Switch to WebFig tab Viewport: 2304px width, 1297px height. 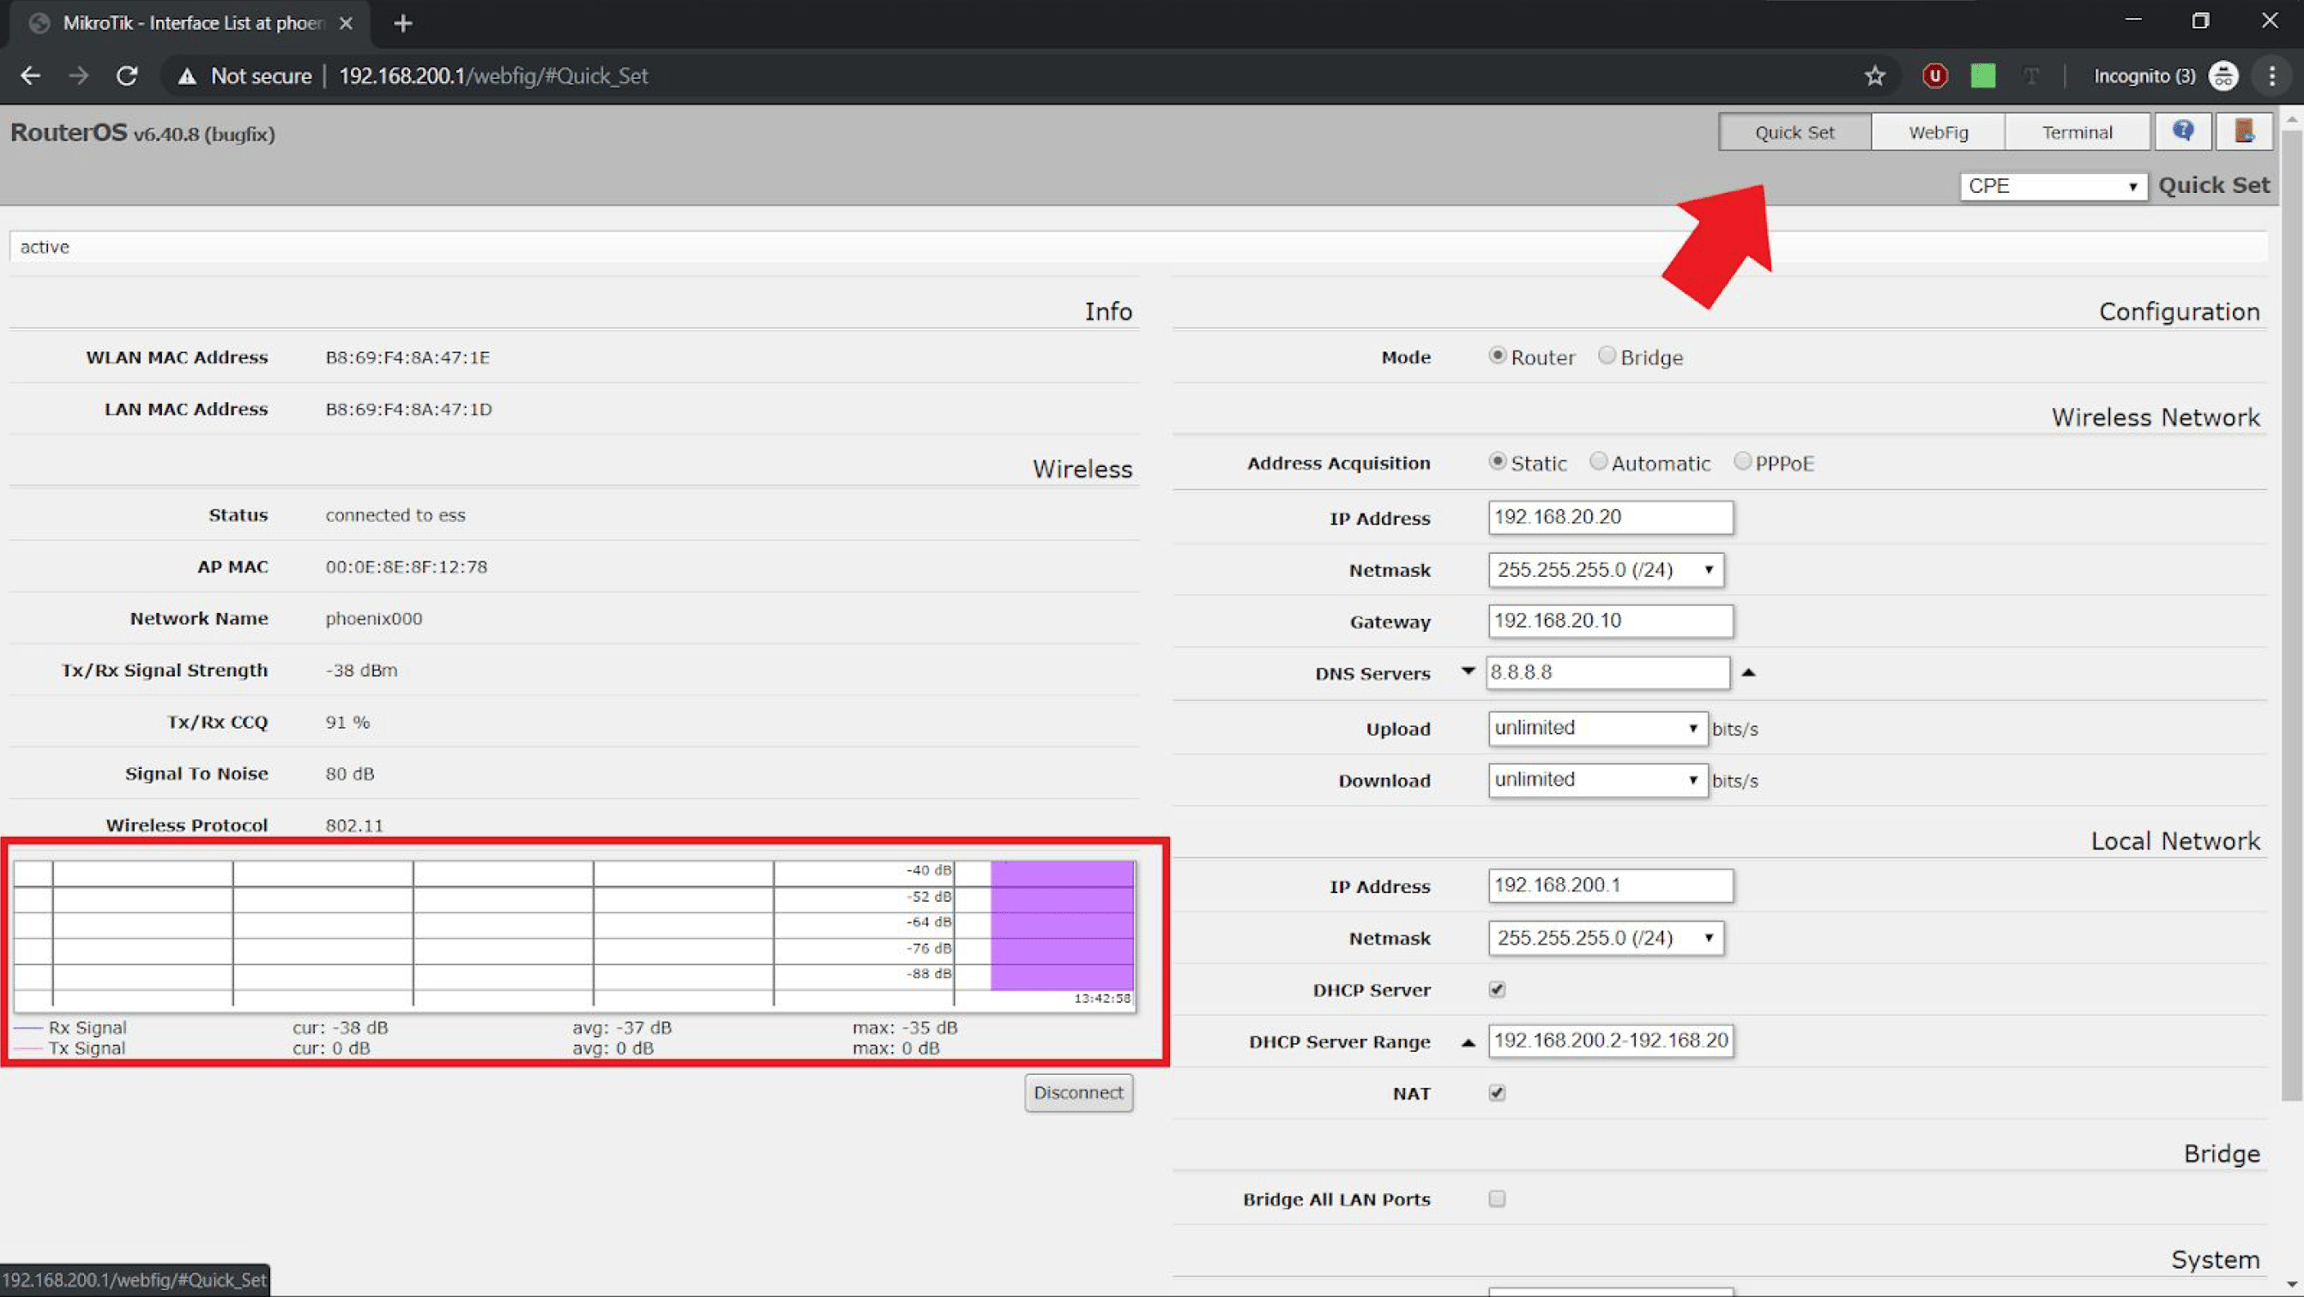click(x=1938, y=132)
